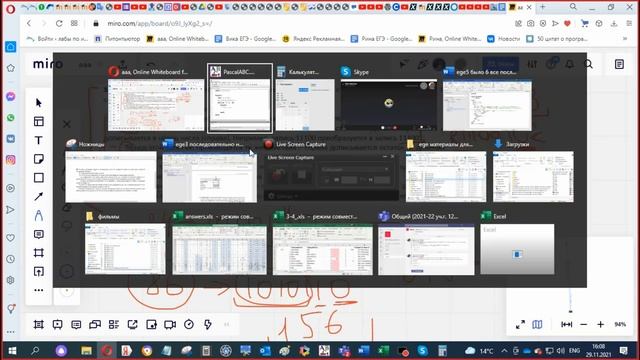Open Вика ЕГЭ - Google bookmark
Viewport: 640px width, 360px height.
[x=246, y=39]
